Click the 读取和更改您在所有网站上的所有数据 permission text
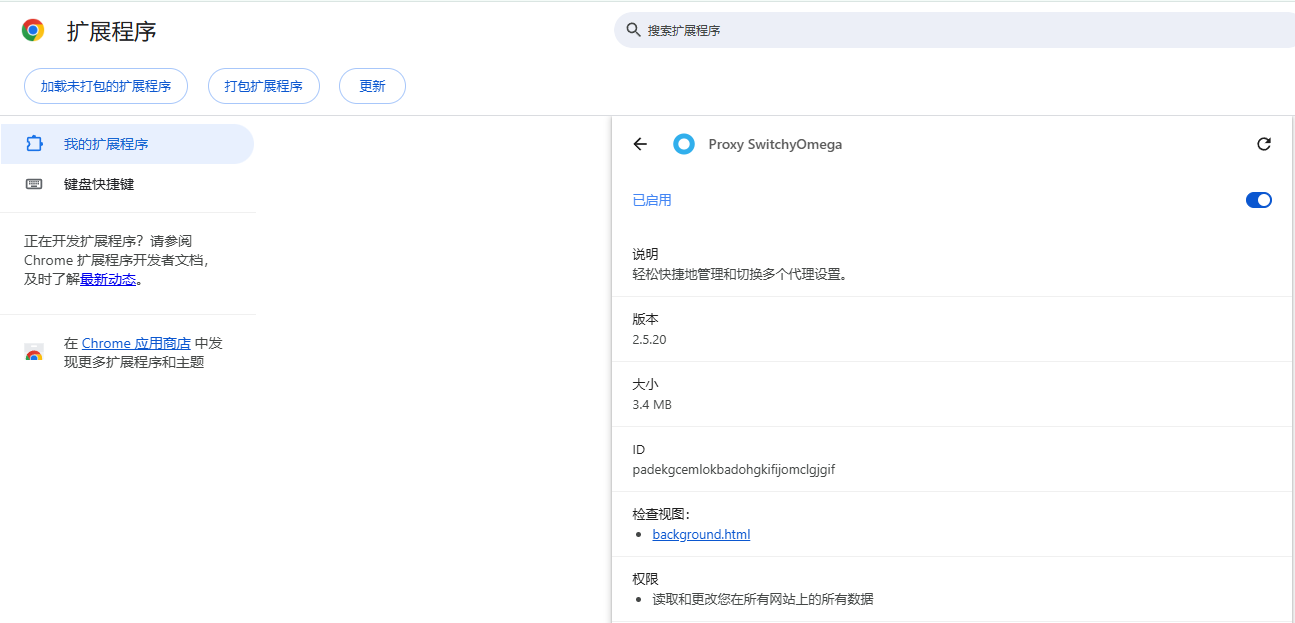Viewport: 1295px width, 623px height. [x=763, y=599]
